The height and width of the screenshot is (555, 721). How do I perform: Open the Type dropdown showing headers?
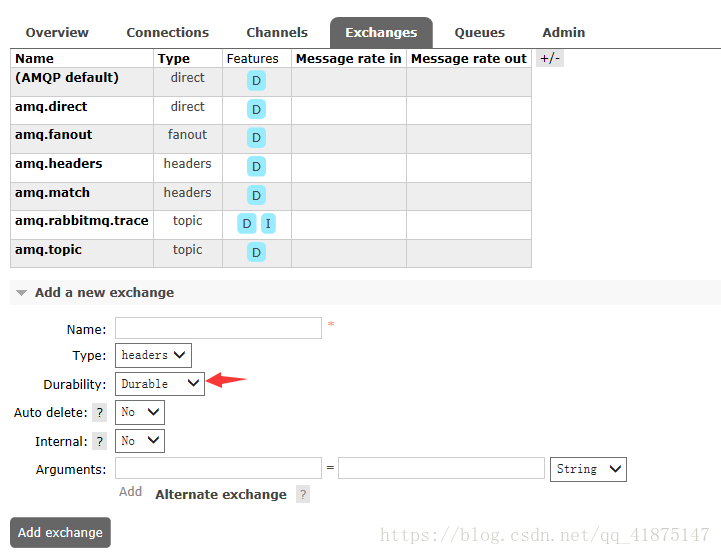pos(153,355)
